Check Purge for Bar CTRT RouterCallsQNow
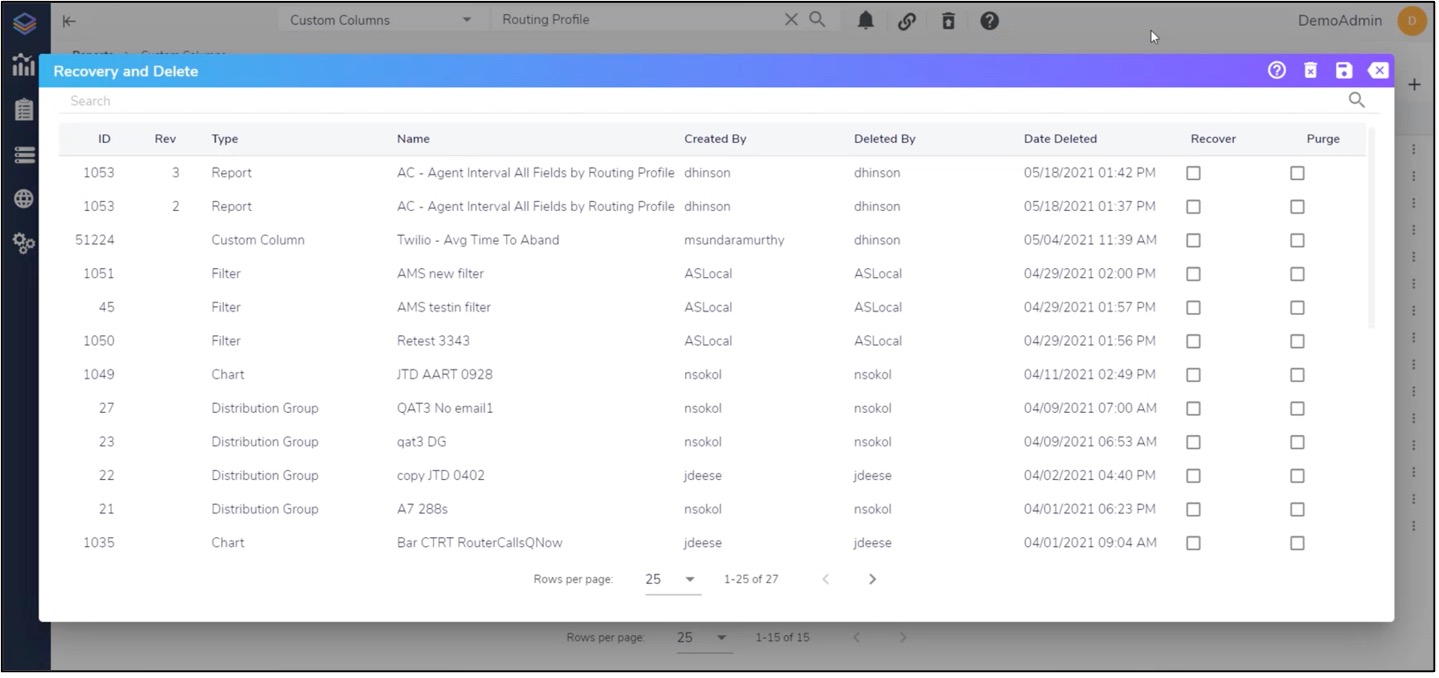 pyautogui.click(x=1297, y=543)
